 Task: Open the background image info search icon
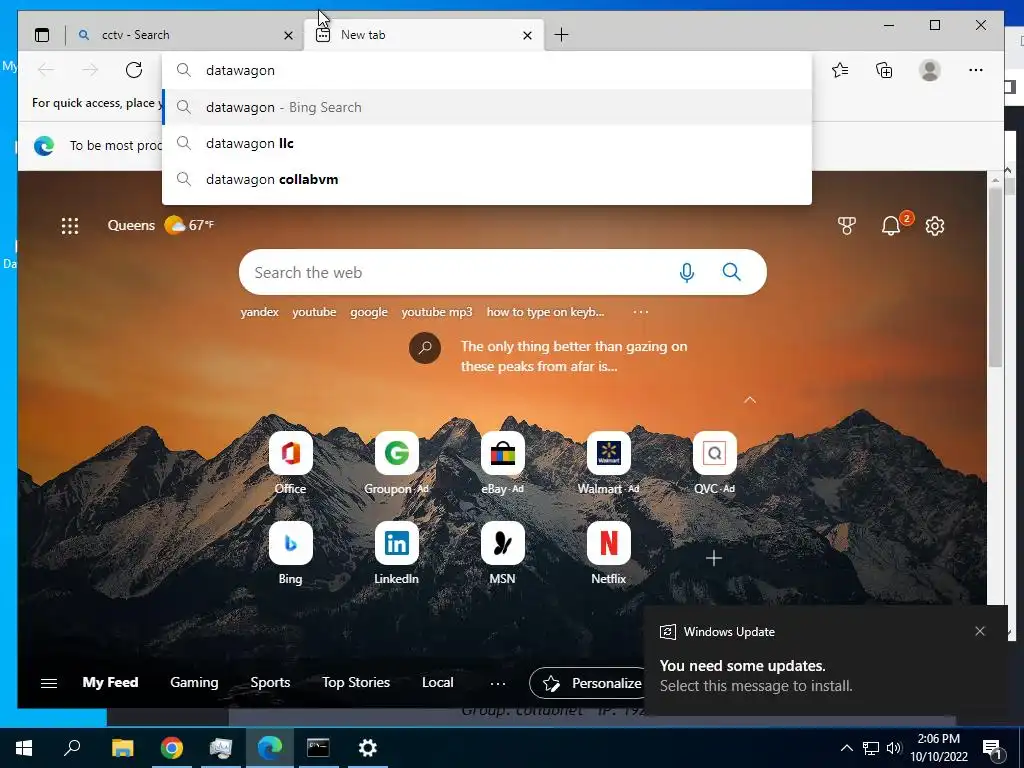(424, 348)
